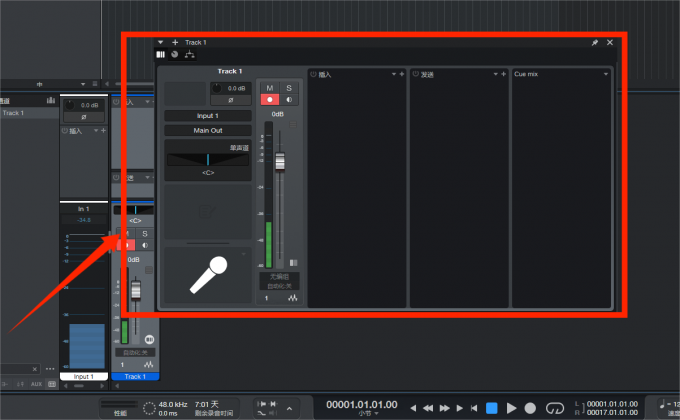Select Track 1 in the channel list
Image resolution: width=680 pixels, height=420 pixels.
tap(29, 113)
